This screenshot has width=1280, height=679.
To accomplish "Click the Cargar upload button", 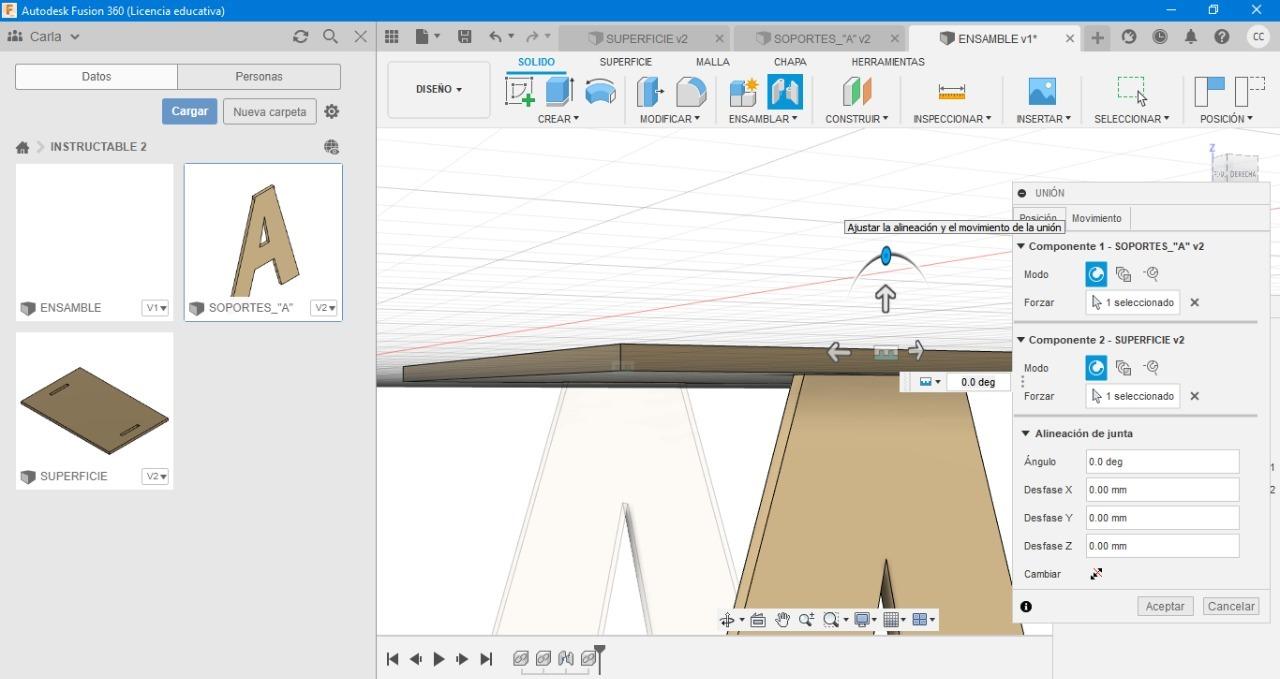I will point(189,111).
